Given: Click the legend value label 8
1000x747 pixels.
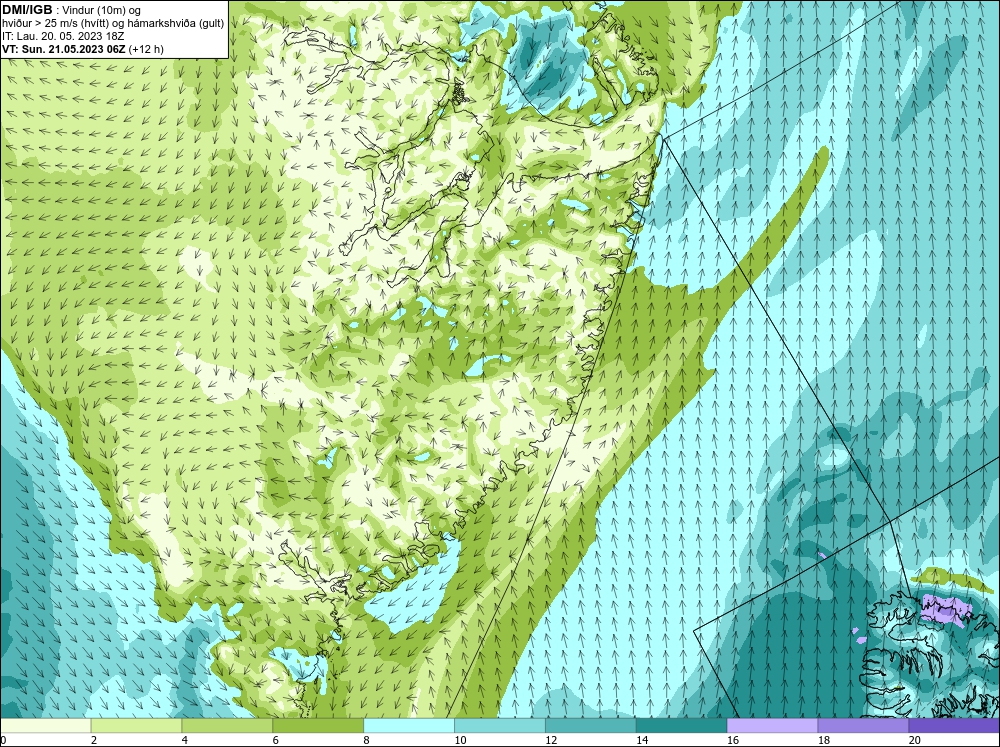Looking at the screenshot, I should click(367, 740).
